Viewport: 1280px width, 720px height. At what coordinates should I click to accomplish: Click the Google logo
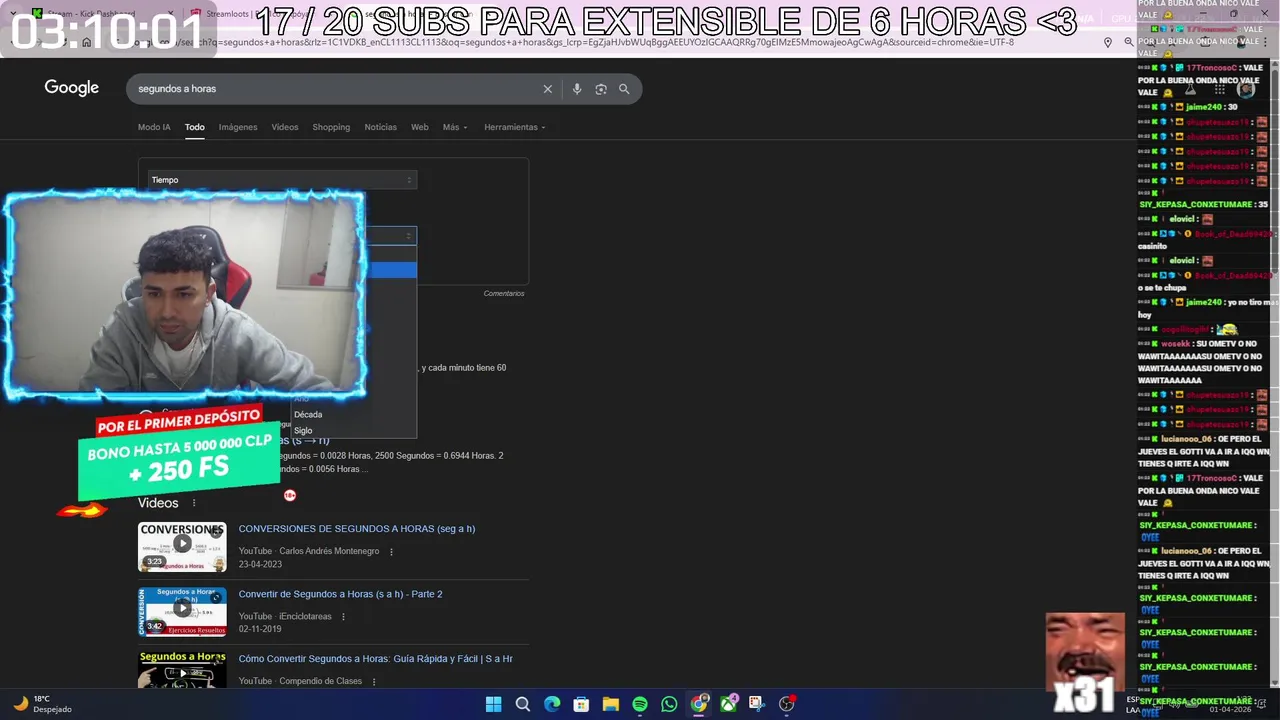pyautogui.click(x=71, y=88)
